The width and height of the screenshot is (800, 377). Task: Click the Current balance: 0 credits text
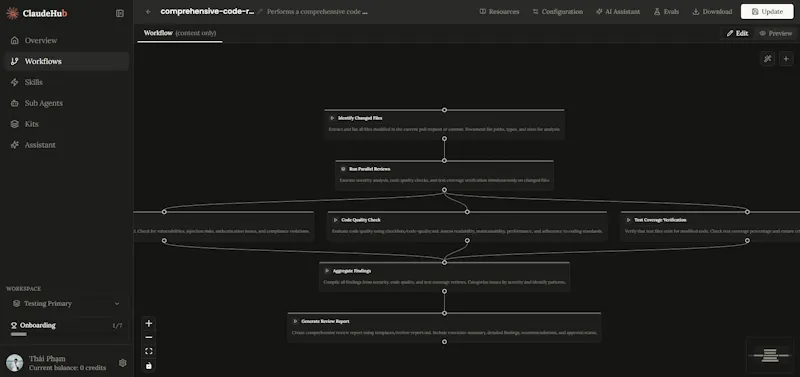(67, 368)
